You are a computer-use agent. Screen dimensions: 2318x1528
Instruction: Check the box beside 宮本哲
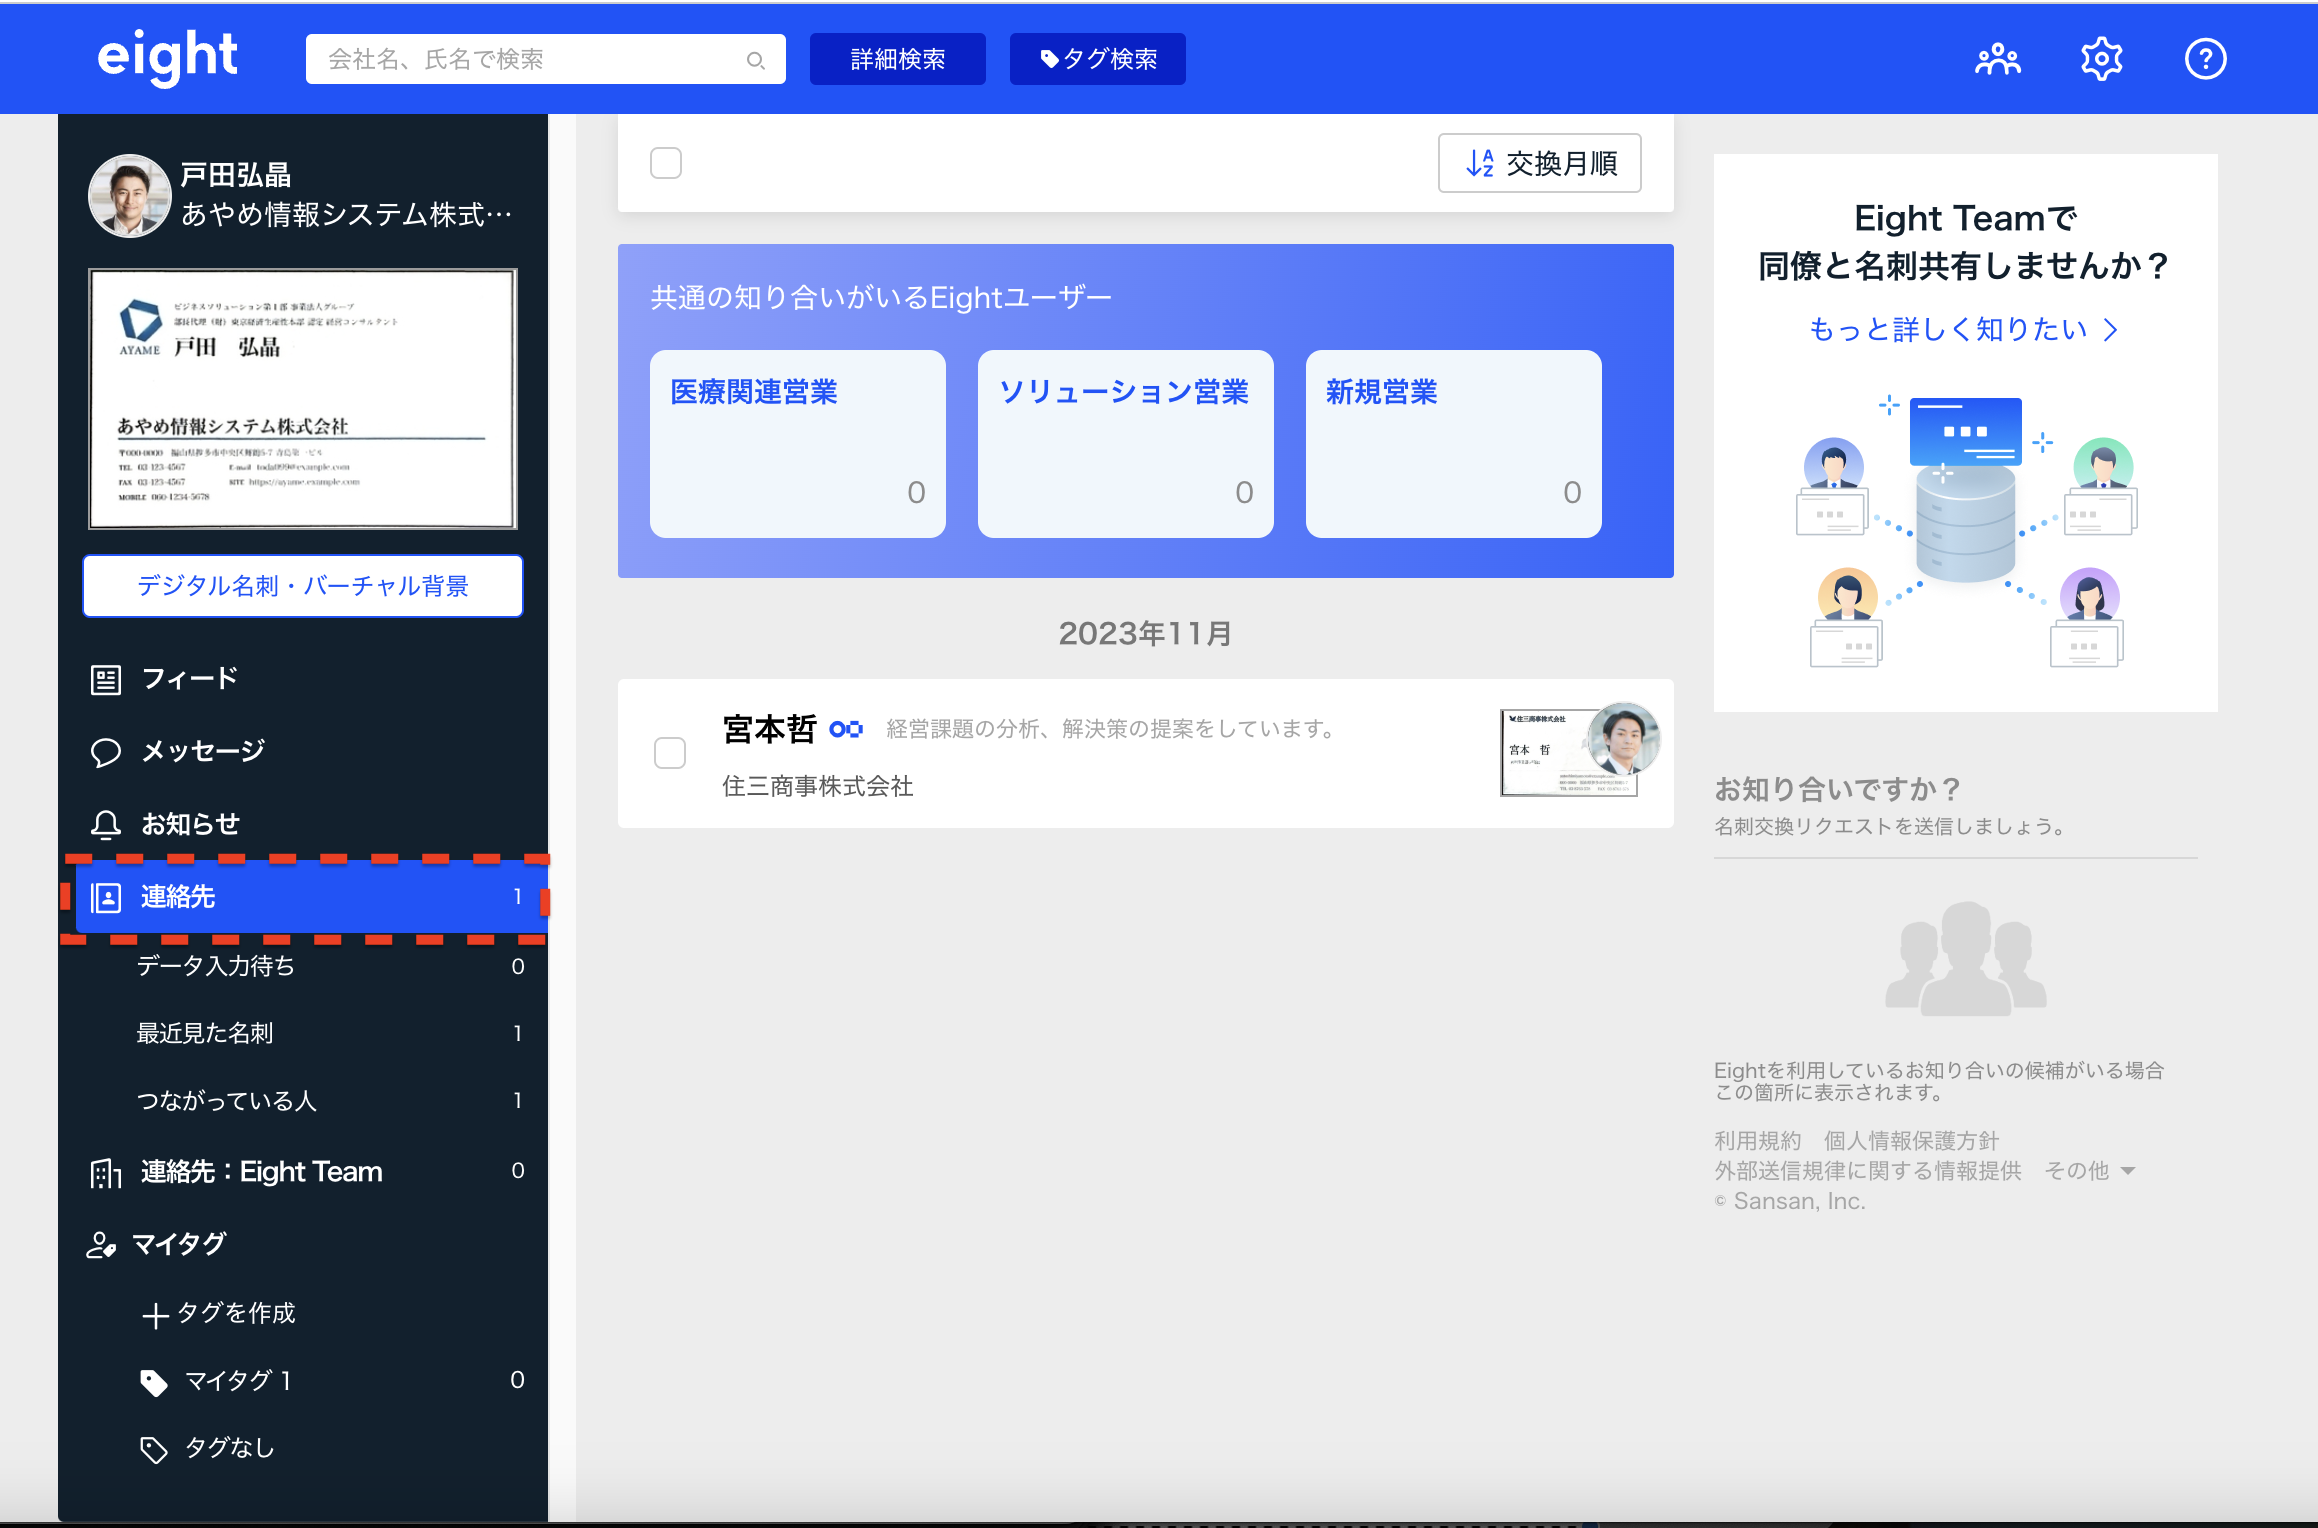pyautogui.click(x=670, y=753)
